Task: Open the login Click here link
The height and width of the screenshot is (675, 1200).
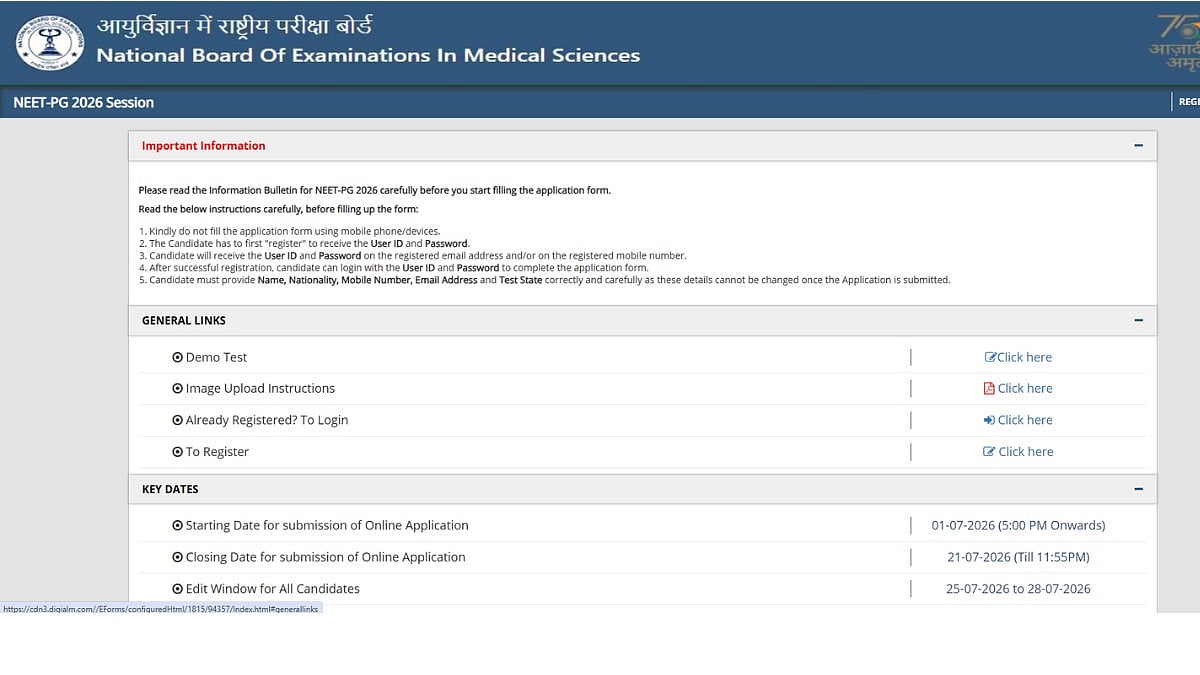Action: 1025,420
